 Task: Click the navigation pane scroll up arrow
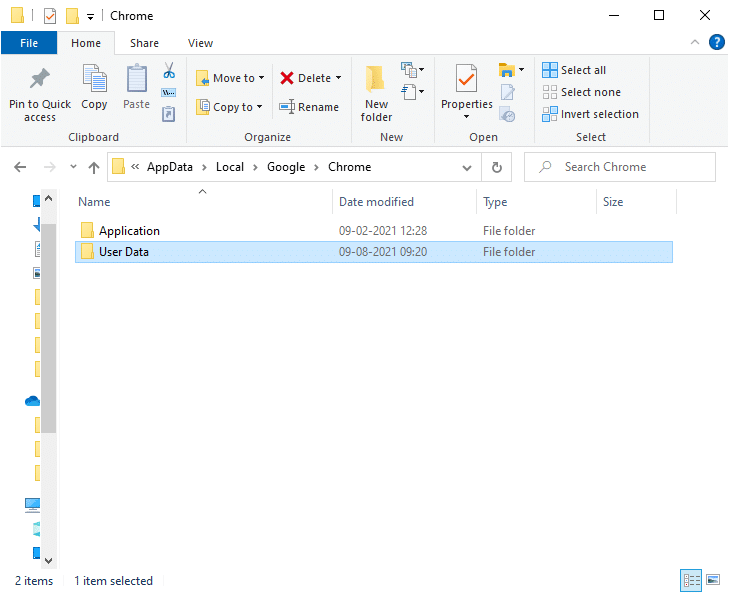[48, 199]
